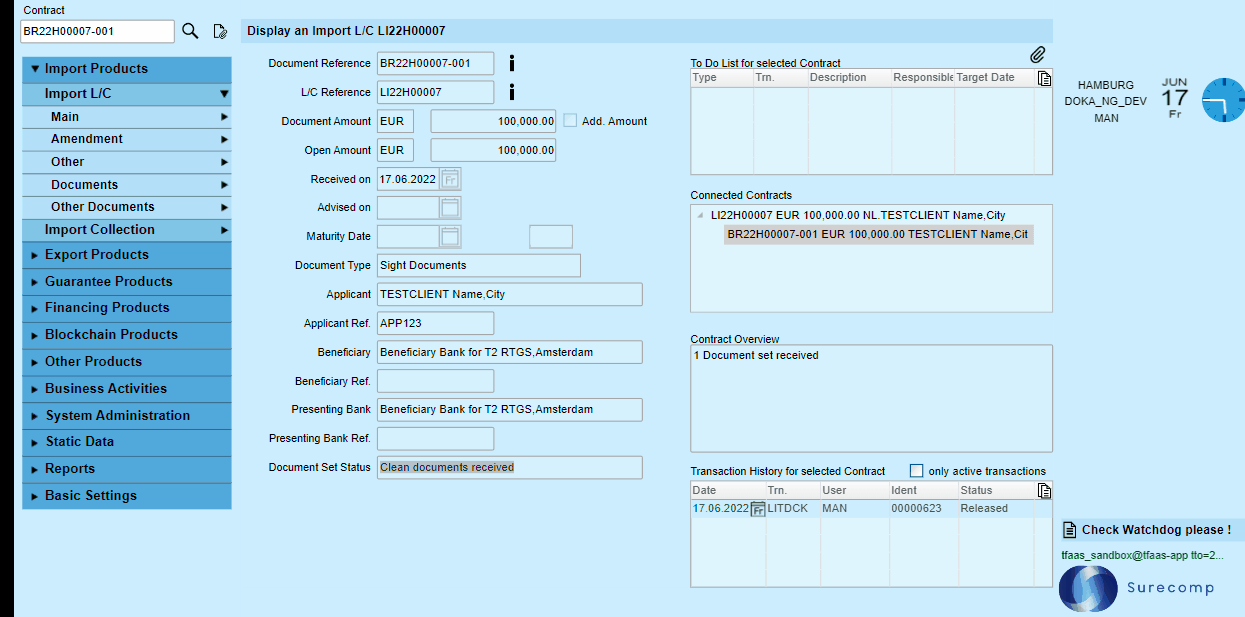Image resolution: width=1245 pixels, height=617 pixels.
Task: Click the To Do List export icon
Action: tap(1044, 78)
